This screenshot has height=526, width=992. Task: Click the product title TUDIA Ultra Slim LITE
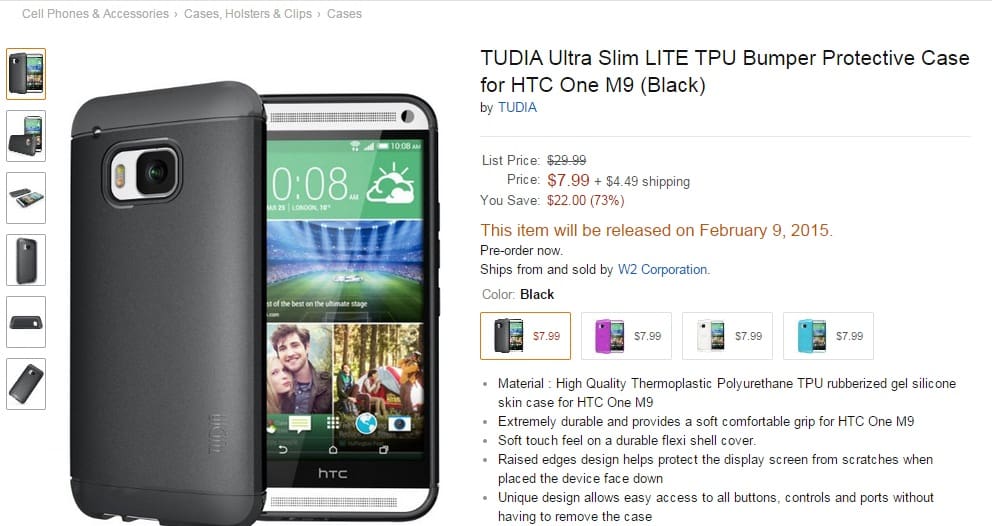(724, 71)
